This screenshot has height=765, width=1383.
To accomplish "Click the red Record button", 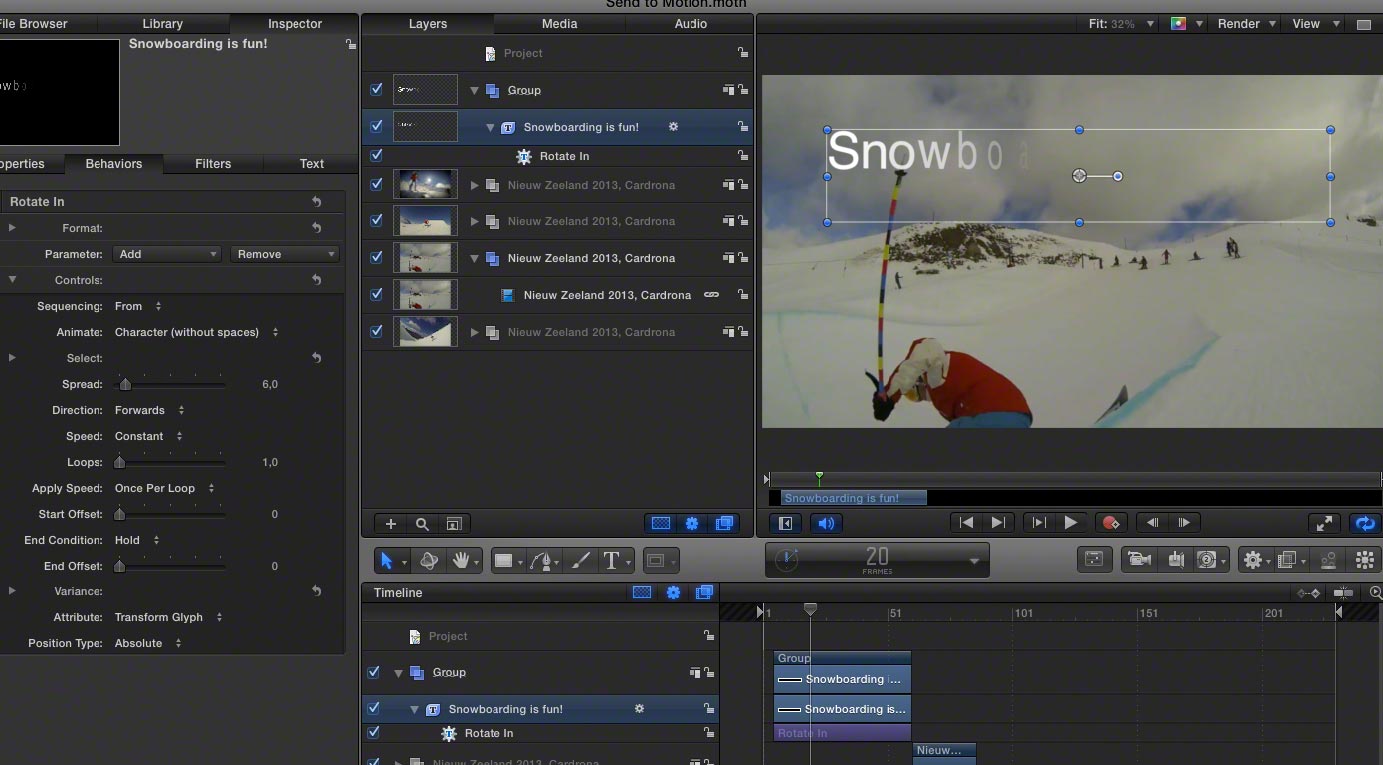I will click(1109, 523).
